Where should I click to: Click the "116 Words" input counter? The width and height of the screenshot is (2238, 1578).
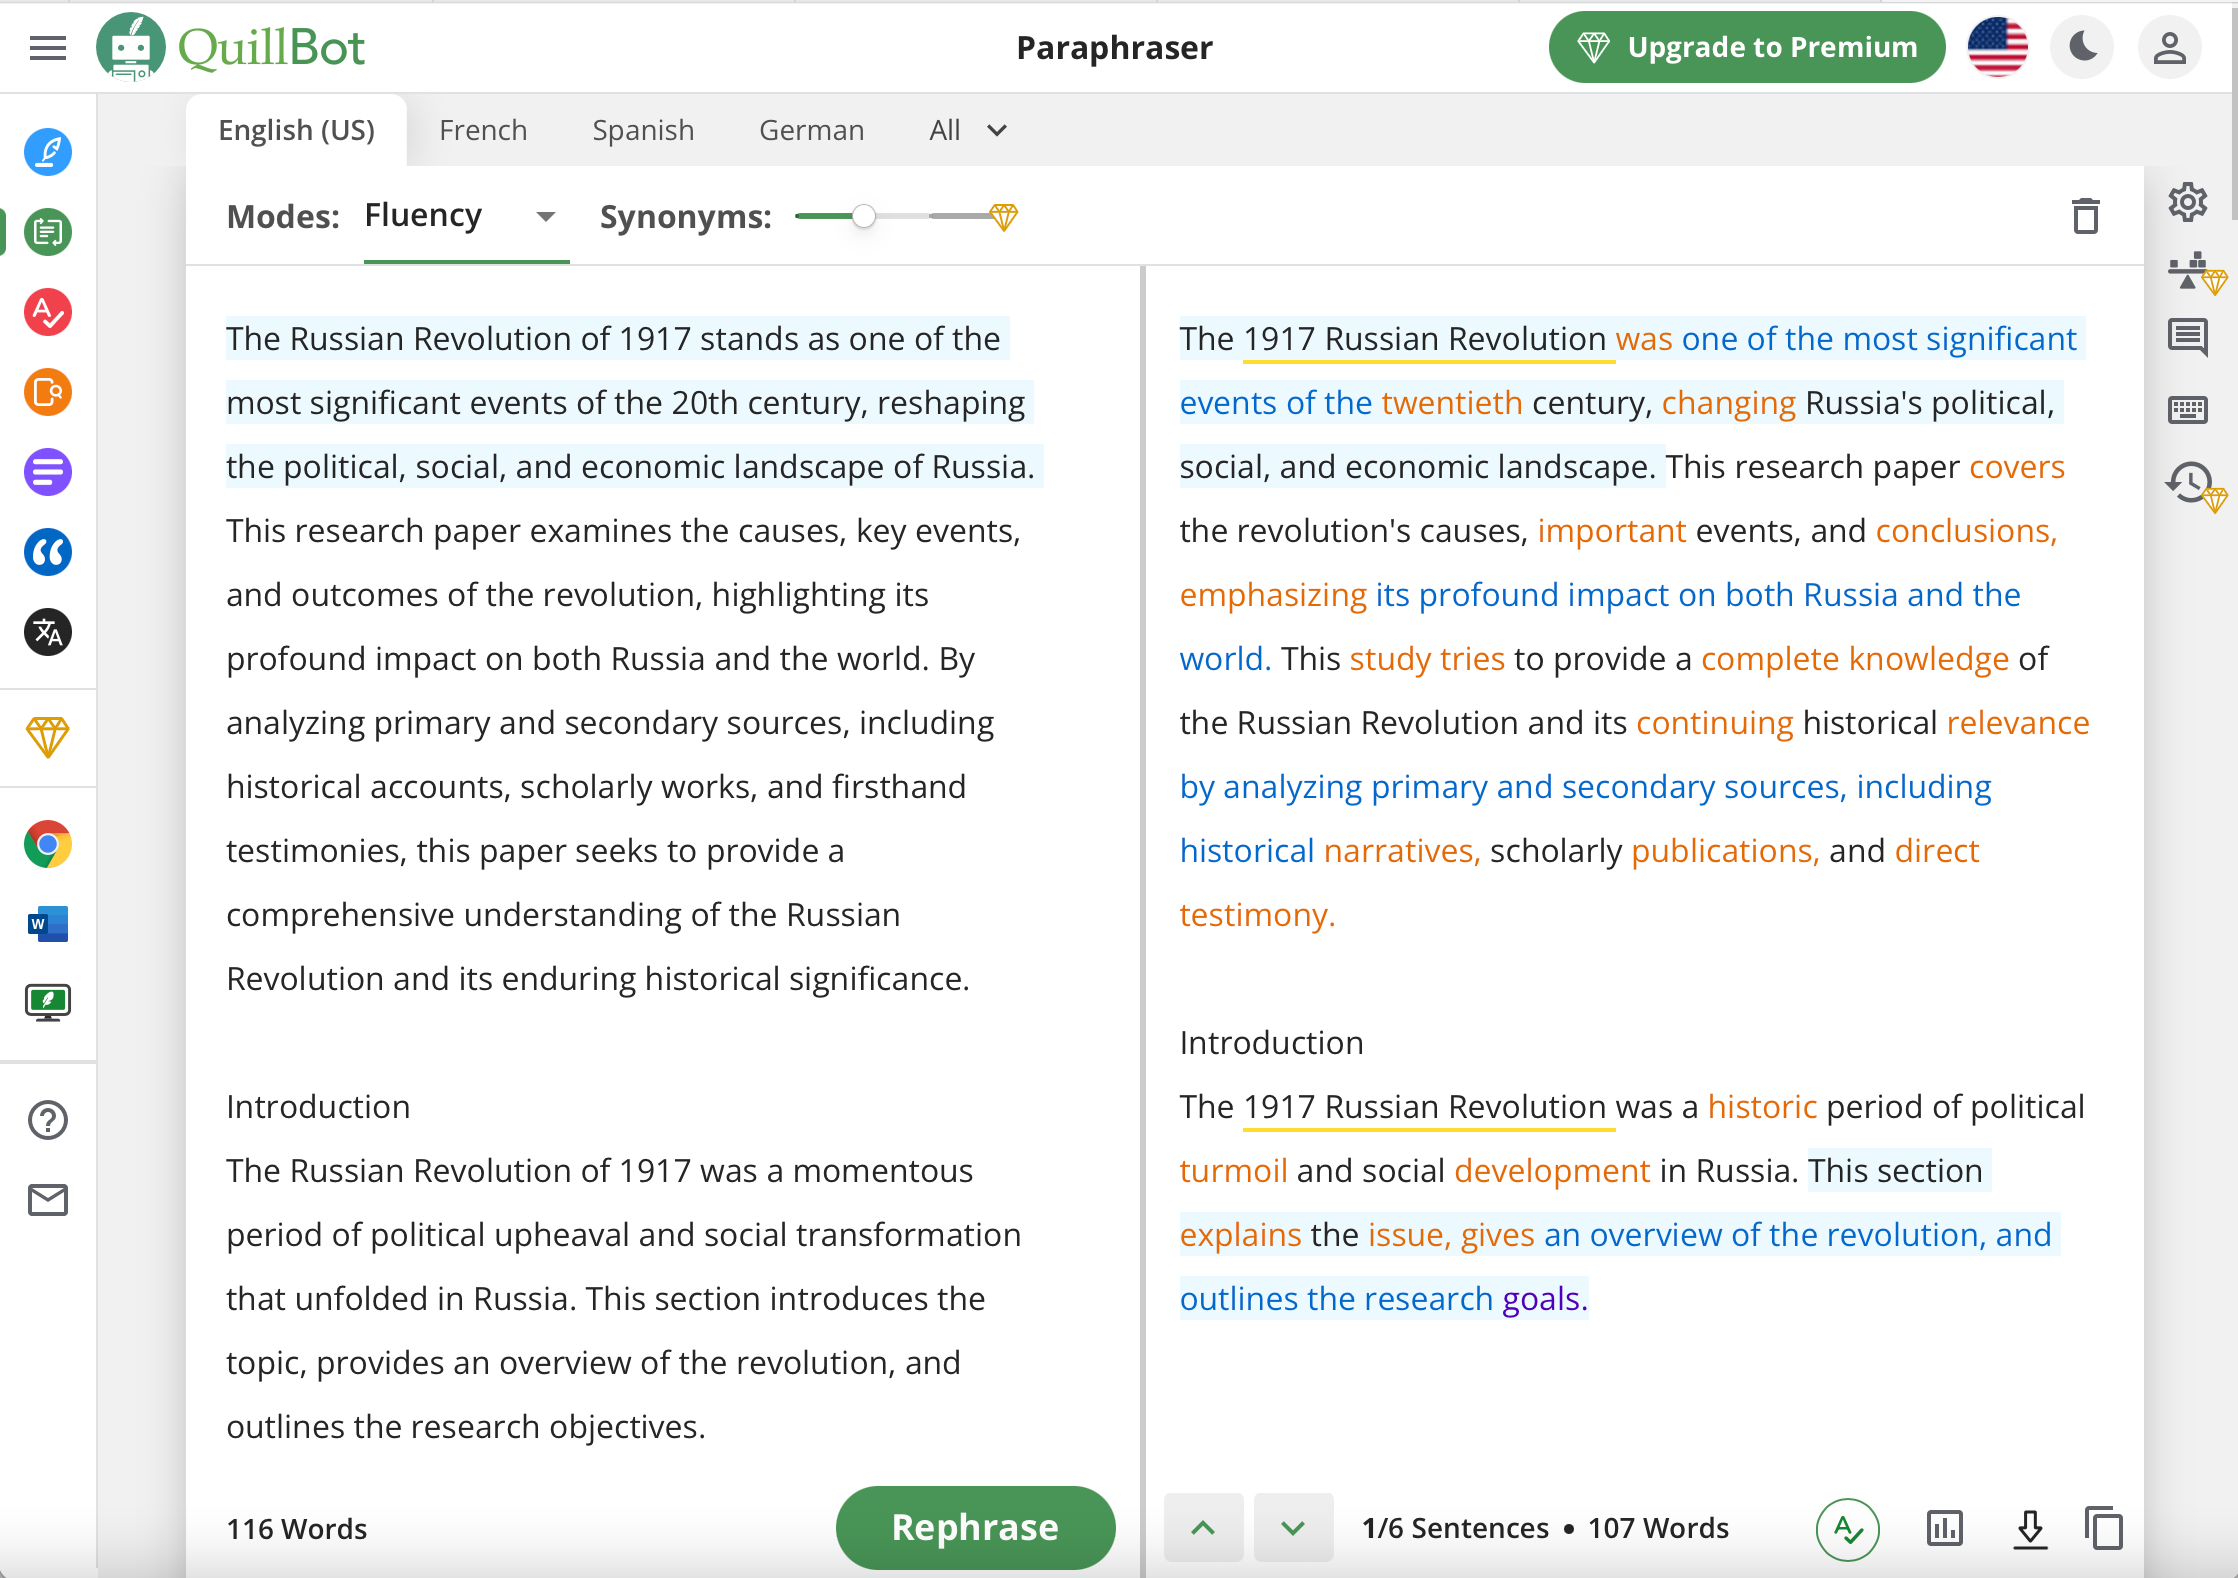click(297, 1529)
